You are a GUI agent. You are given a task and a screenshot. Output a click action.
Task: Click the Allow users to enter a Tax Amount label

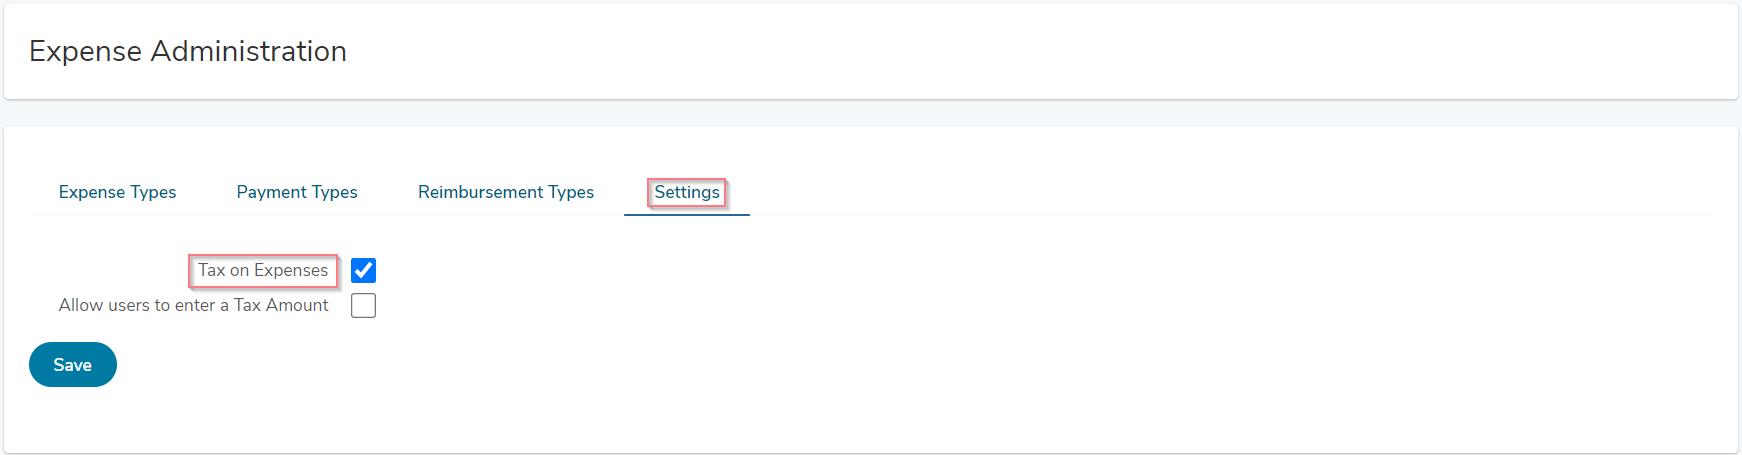coord(194,305)
